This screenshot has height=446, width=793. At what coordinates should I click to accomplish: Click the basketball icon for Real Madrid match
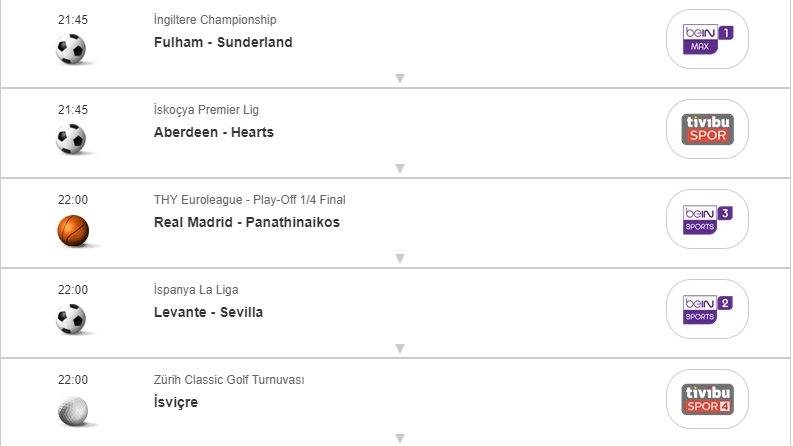pos(73,230)
